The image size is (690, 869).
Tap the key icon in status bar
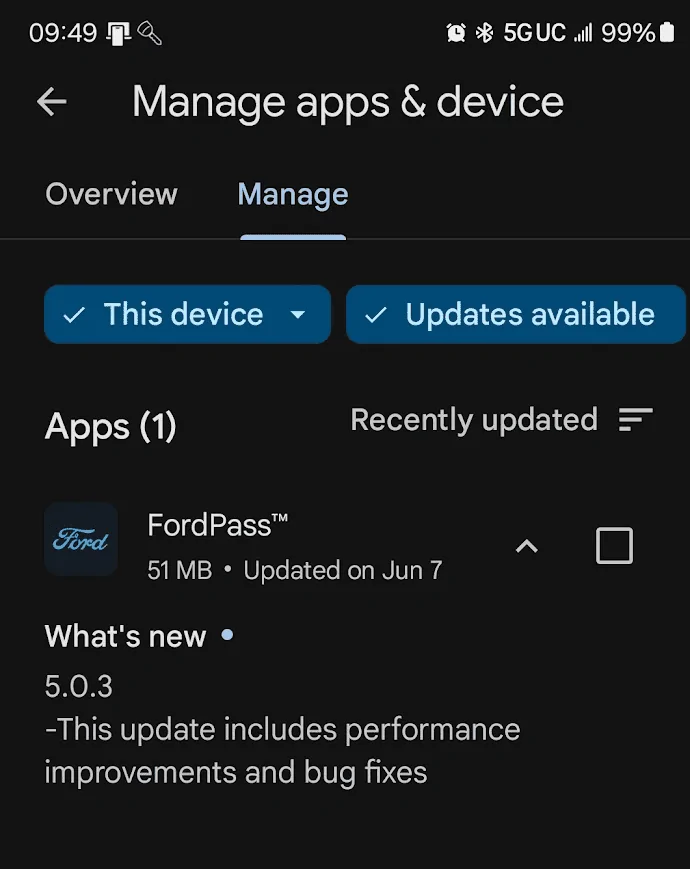tap(150, 34)
